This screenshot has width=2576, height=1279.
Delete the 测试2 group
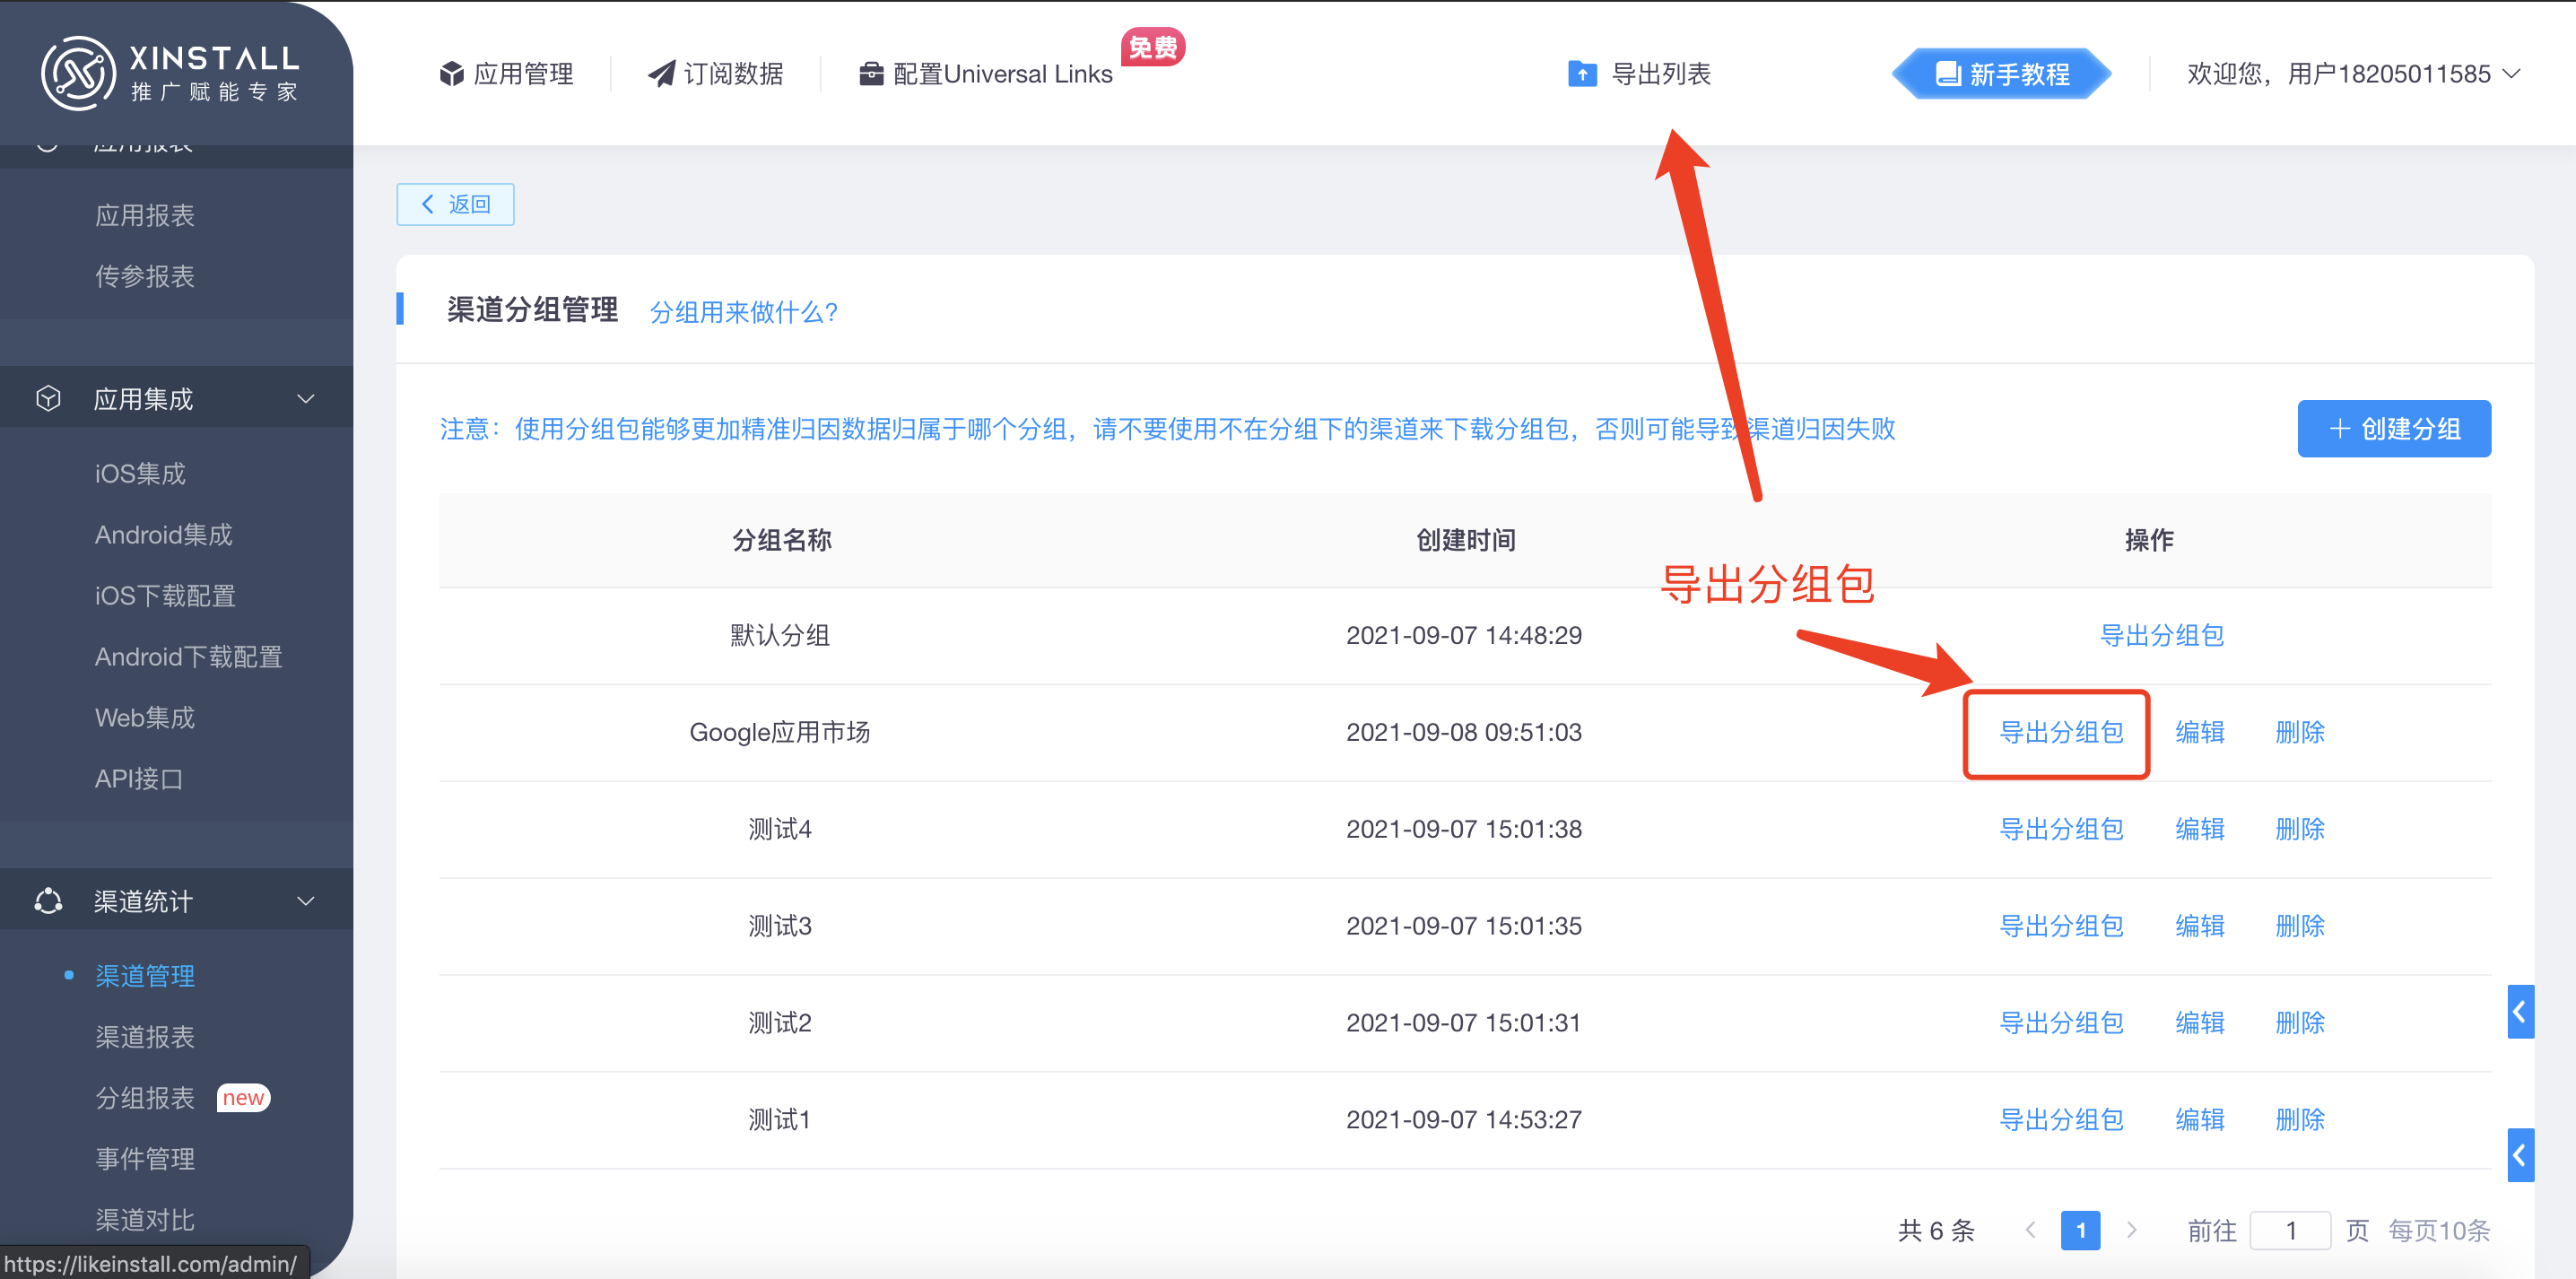coord(2300,1023)
